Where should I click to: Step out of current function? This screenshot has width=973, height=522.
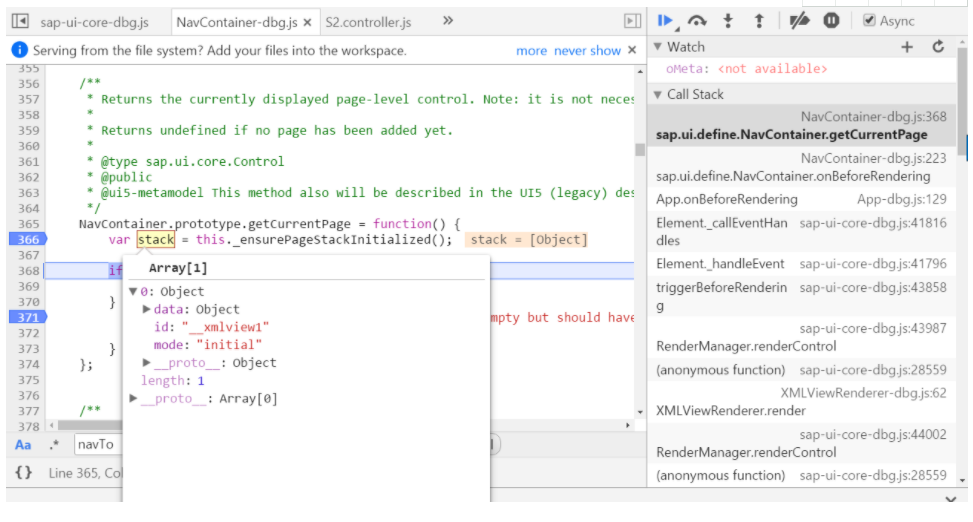(x=758, y=21)
